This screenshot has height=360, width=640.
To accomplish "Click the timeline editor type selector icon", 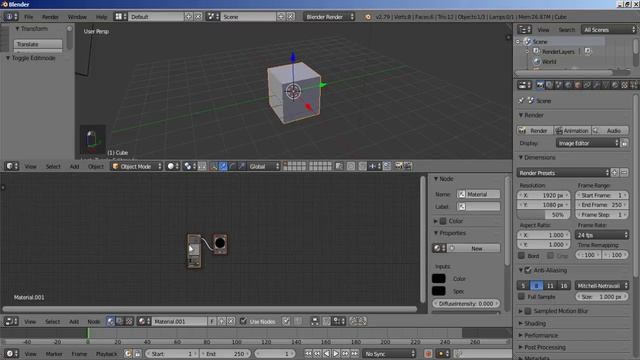I will (11, 353).
